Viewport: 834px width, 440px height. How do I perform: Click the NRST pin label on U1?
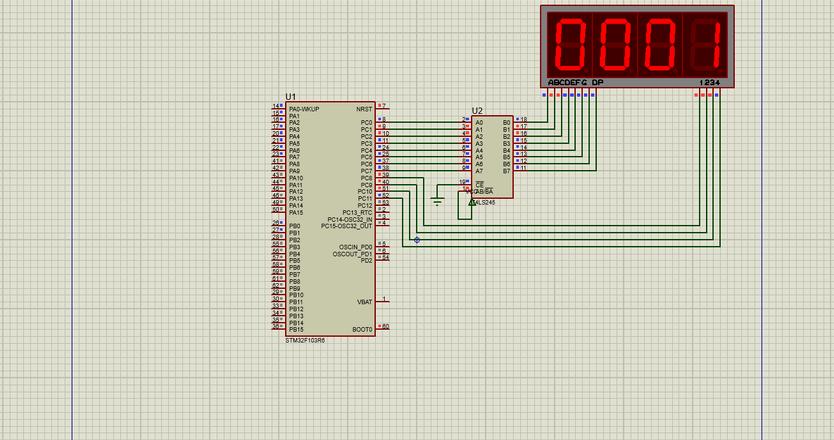(364, 109)
